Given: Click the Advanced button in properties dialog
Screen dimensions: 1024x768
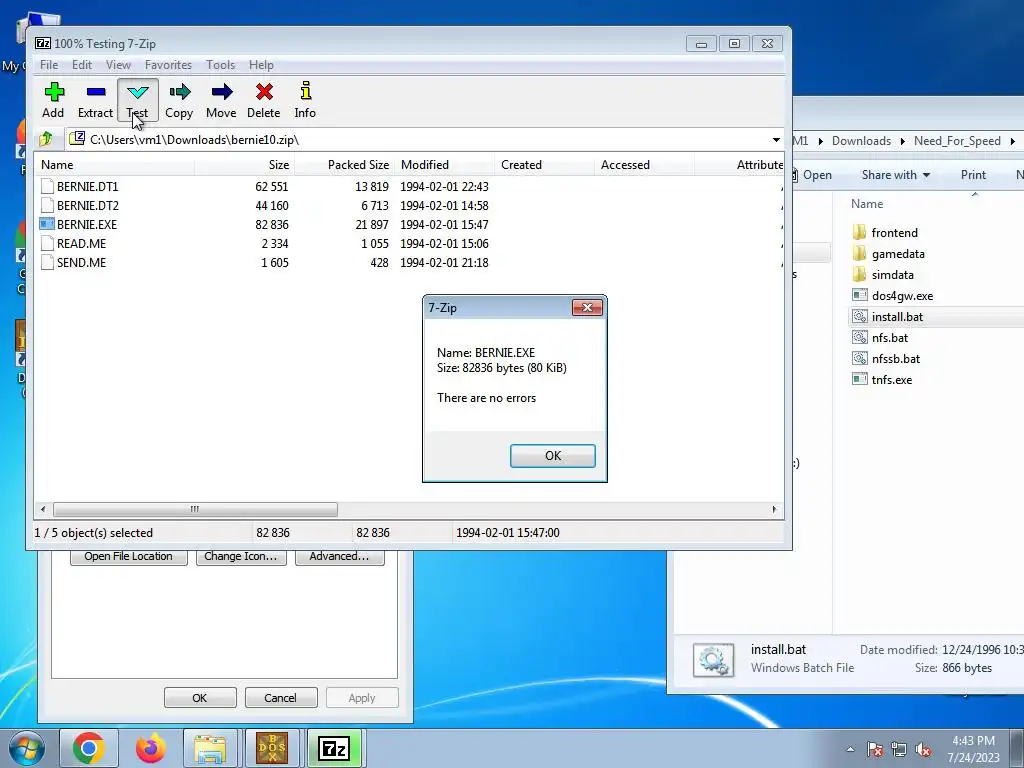Looking at the screenshot, I should click(340, 557).
